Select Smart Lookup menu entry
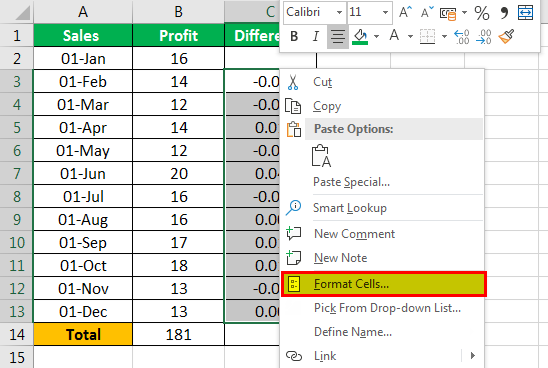Viewport: 548px width, 368px height. tap(382, 208)
